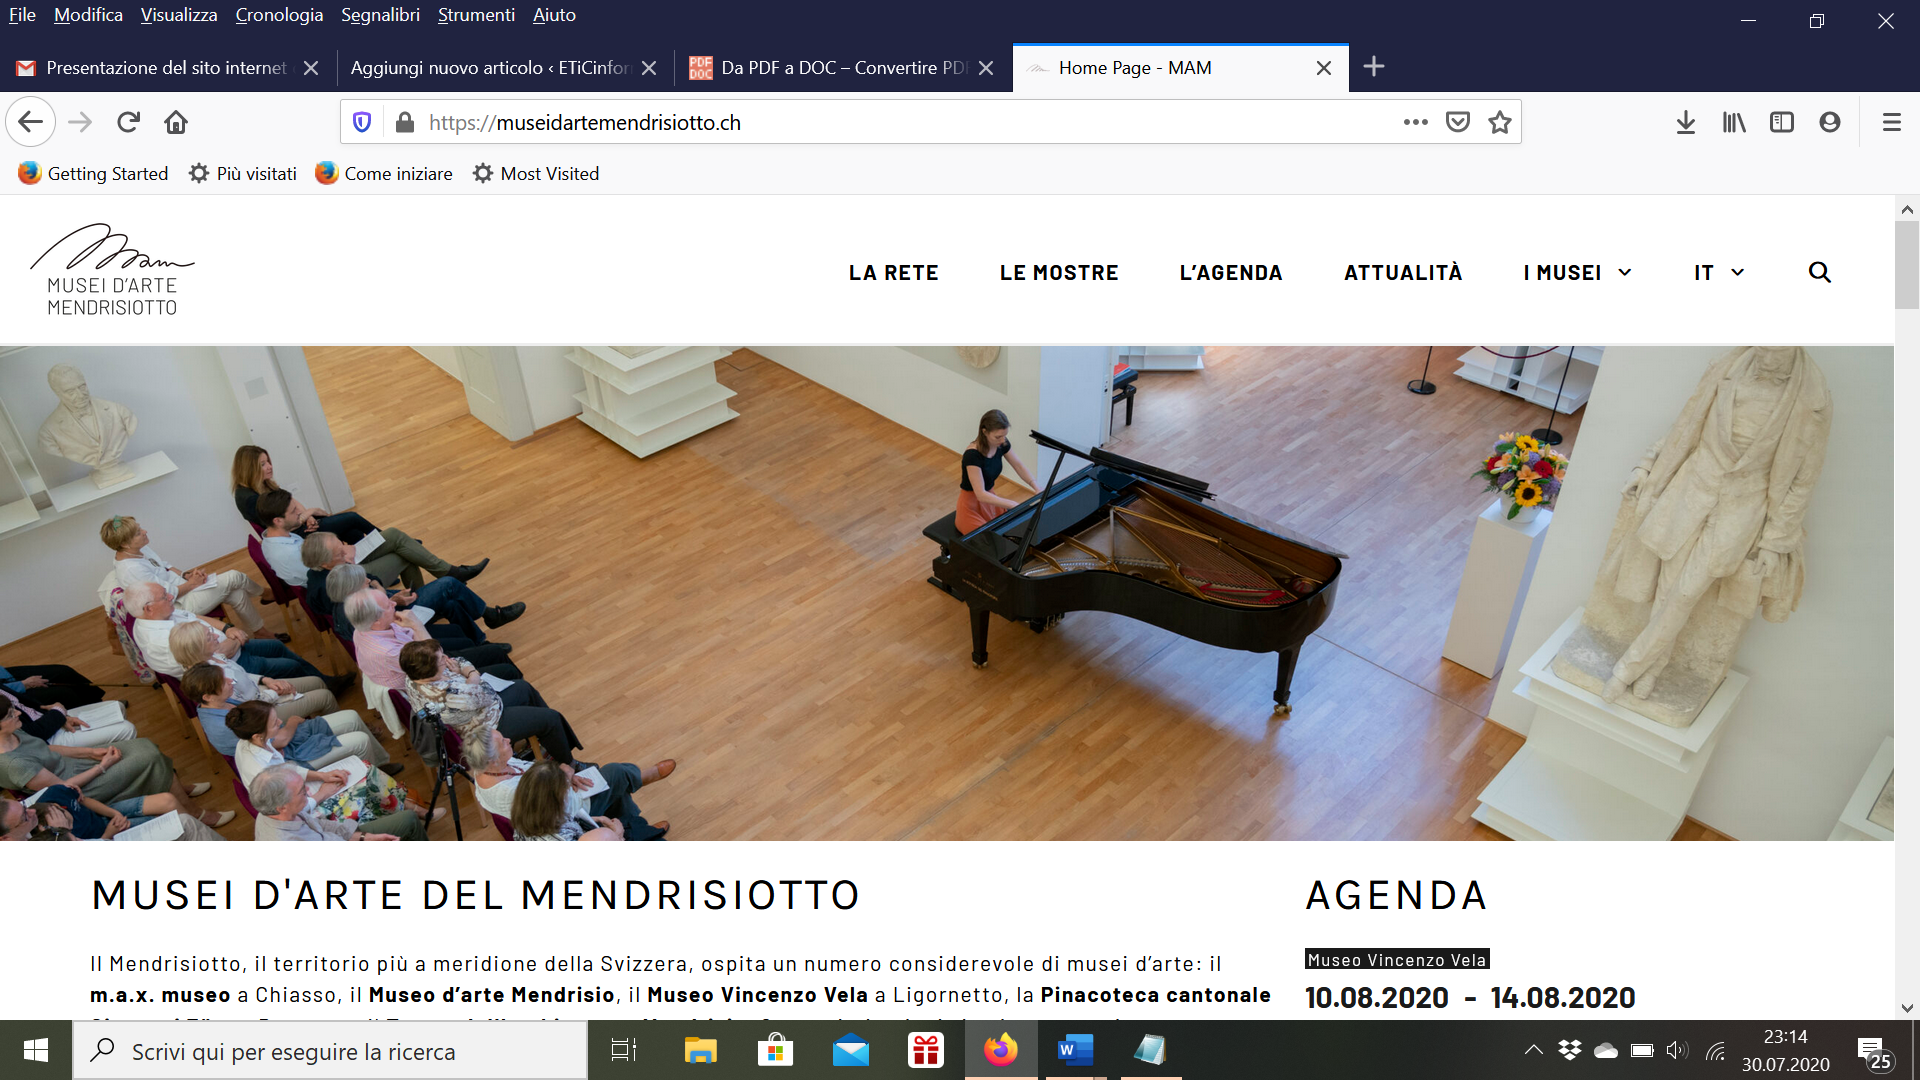Screen dimensions: 1920x1080
Task: Reload the current page
Action: tap(128, 122)
